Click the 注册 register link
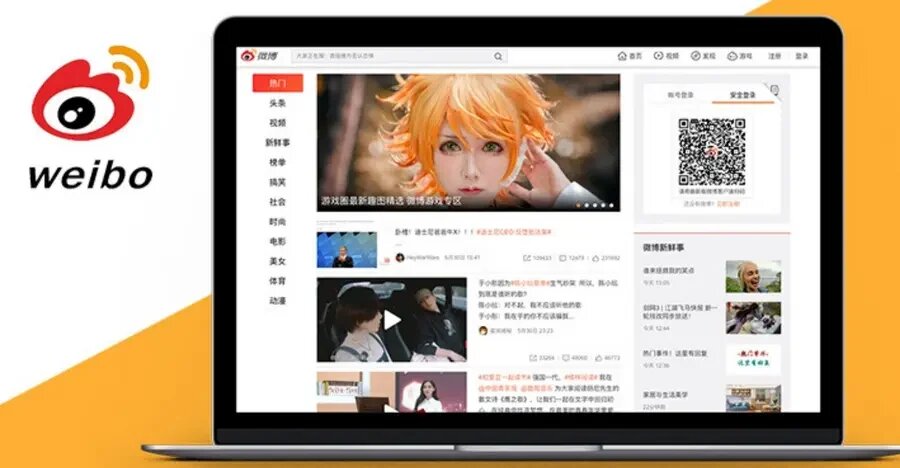The height and width of the screenshot is (468, 900). 775,56
